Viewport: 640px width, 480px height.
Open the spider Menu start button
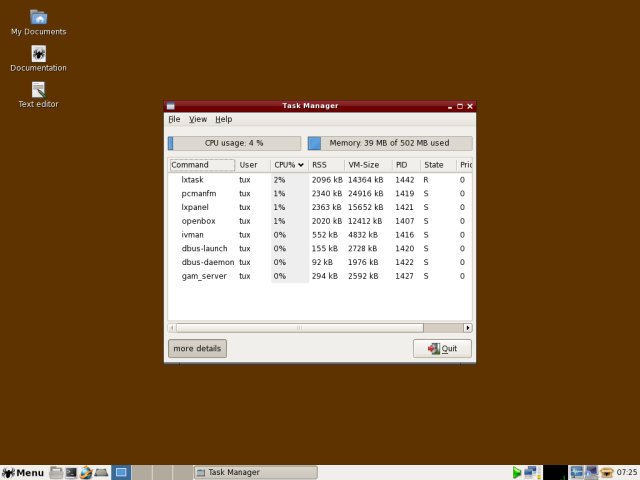[x=23, y=473]
